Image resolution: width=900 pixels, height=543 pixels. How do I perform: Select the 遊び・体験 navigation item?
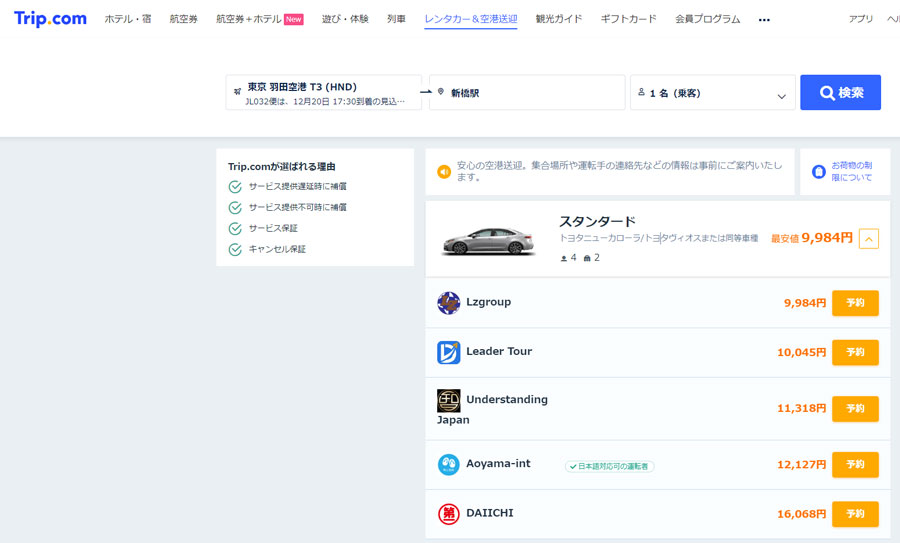[x=345, y=19]
